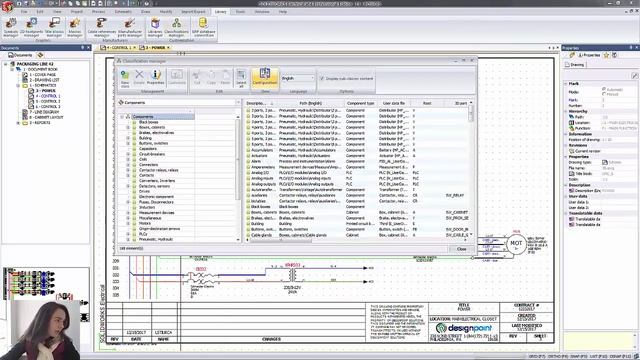Click the pencil icon left of Properties tab

[x=572, y=55]
